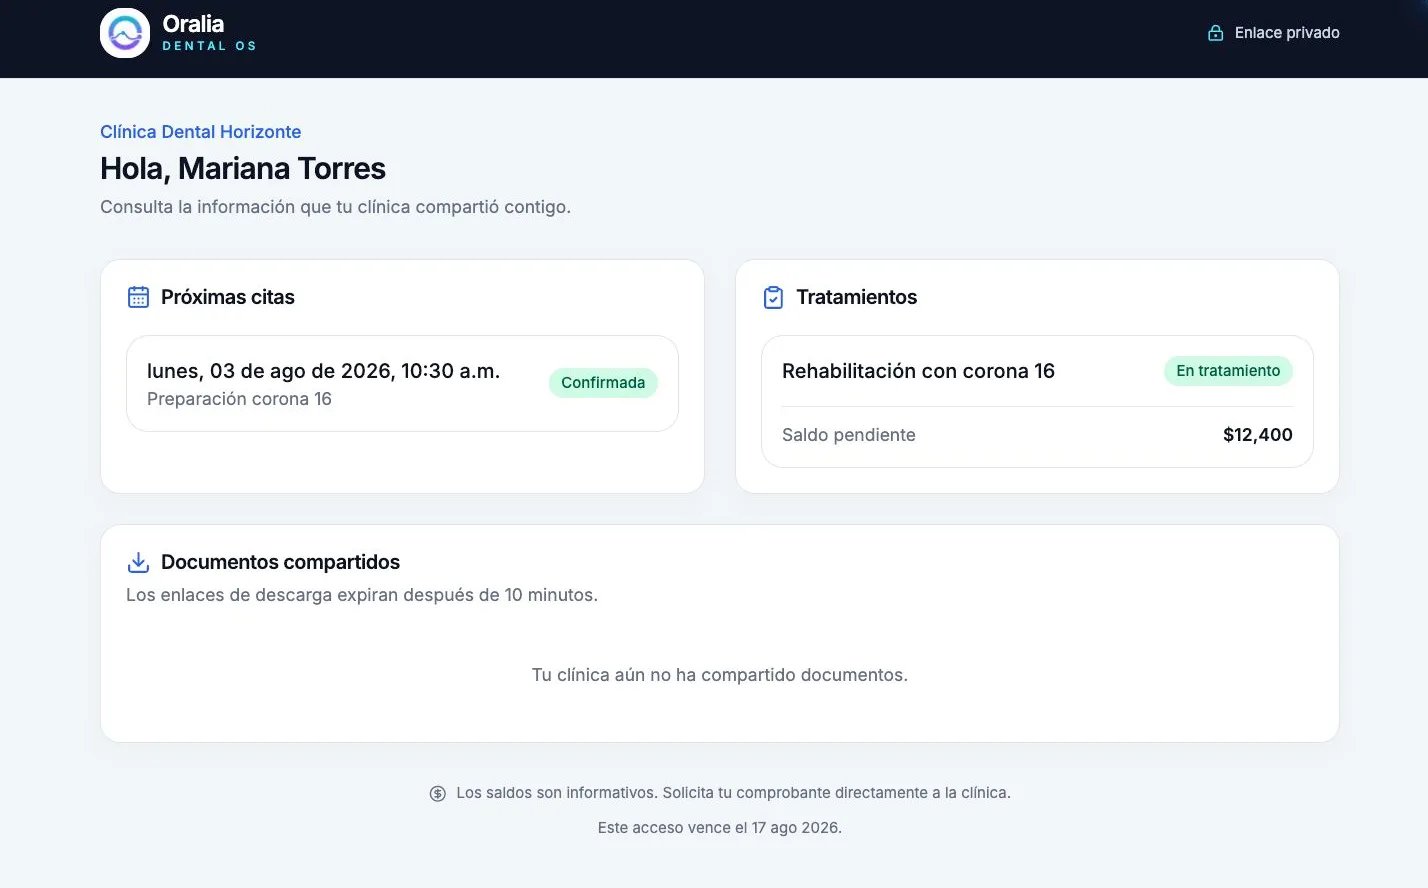The height and width of the screenshot is (888, 1428).
Task: Click the lock icon beside Enlace privado
Action: pyautogui.click(x=1216, y=33)
